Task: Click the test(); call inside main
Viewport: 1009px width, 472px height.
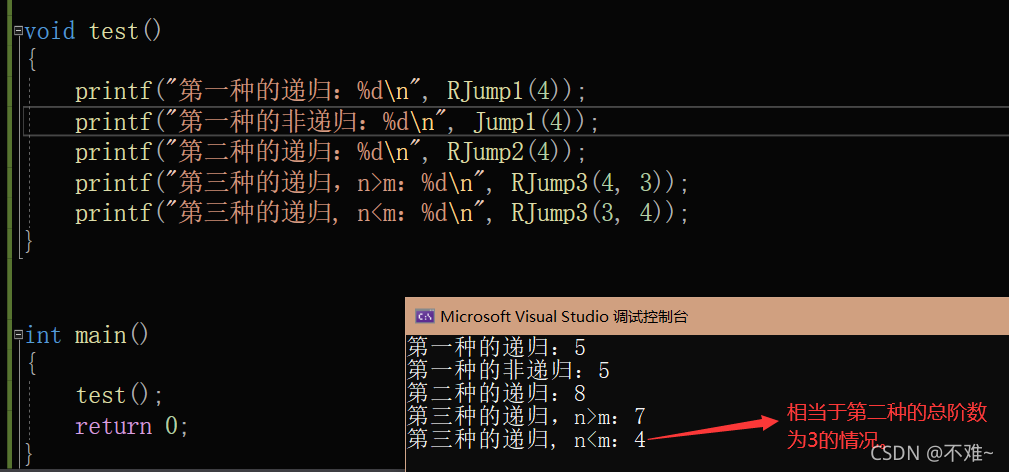Action: (120, 395)
